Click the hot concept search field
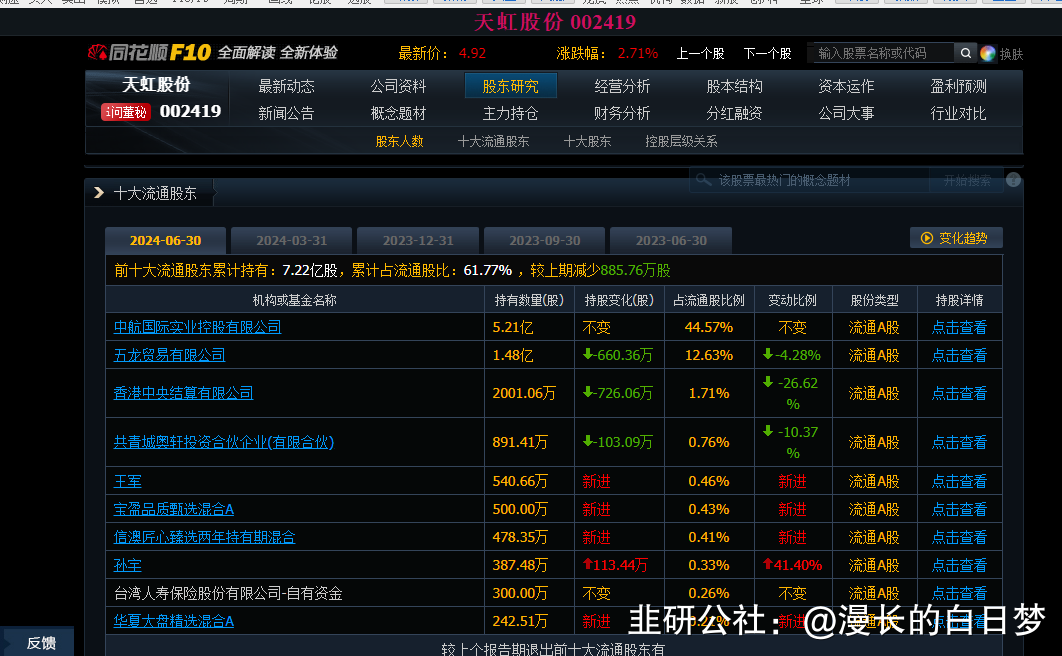The image size is (1062, 656). pos(813,180)
